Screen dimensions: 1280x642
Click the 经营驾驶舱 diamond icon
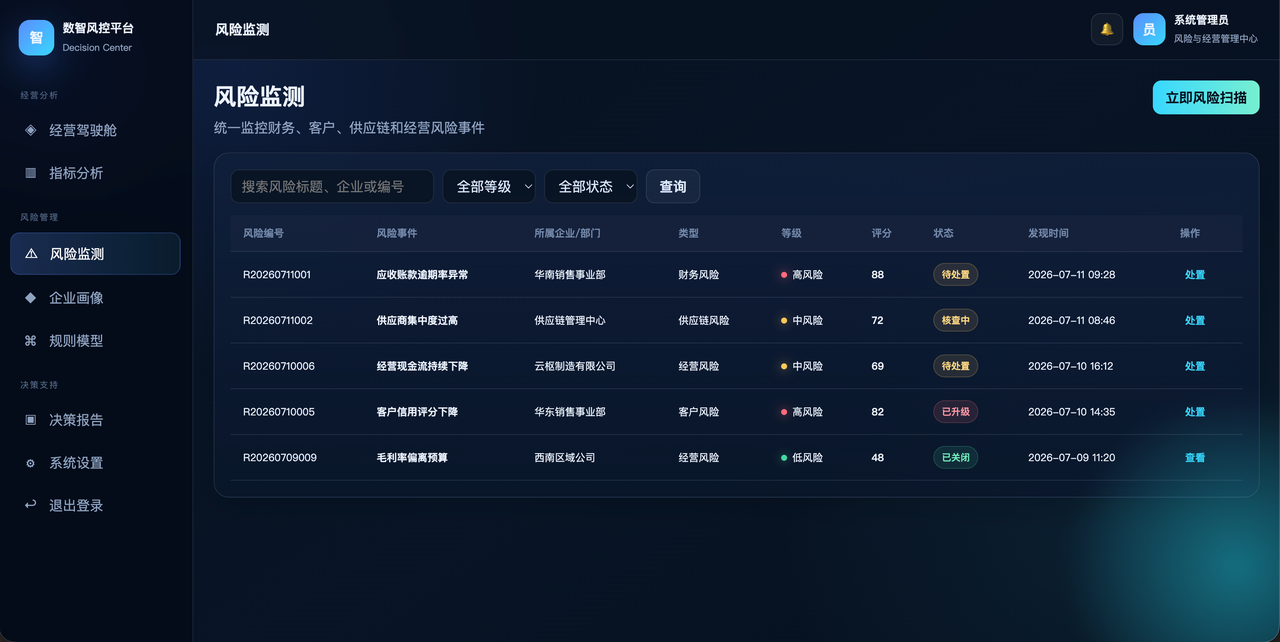pyautogui.click(x=30, y=130)
